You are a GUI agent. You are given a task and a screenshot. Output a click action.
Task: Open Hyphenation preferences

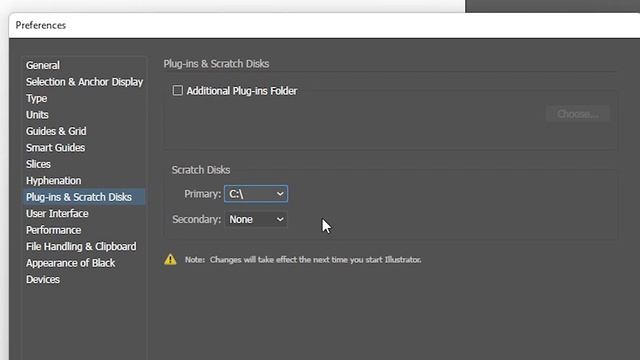(53, 181)
